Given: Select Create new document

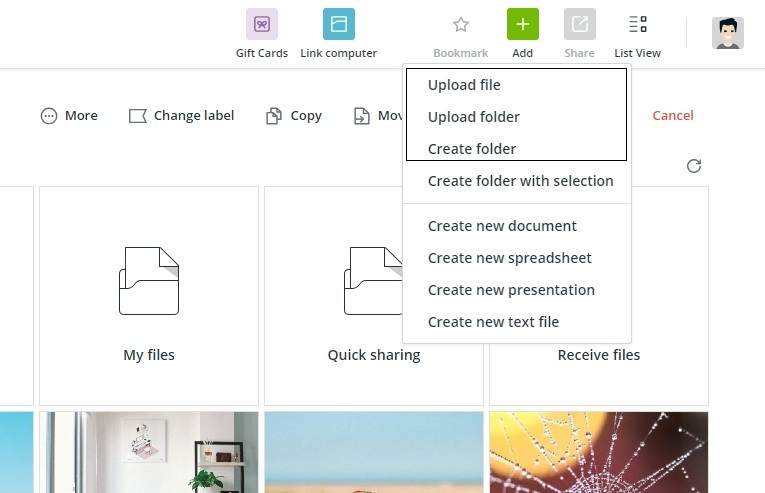Looking at the screenshot, I should pyautogui.click(x=517, y=226).
